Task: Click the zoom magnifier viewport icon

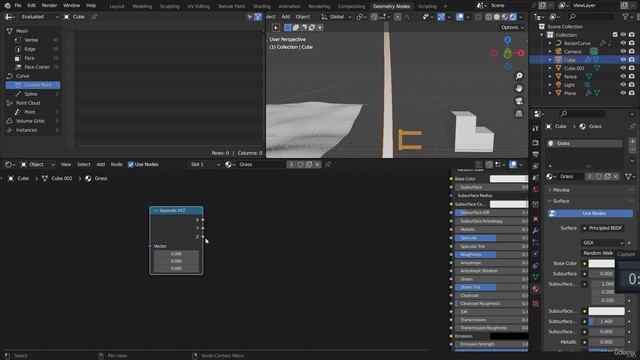Action: click(519, 76)
